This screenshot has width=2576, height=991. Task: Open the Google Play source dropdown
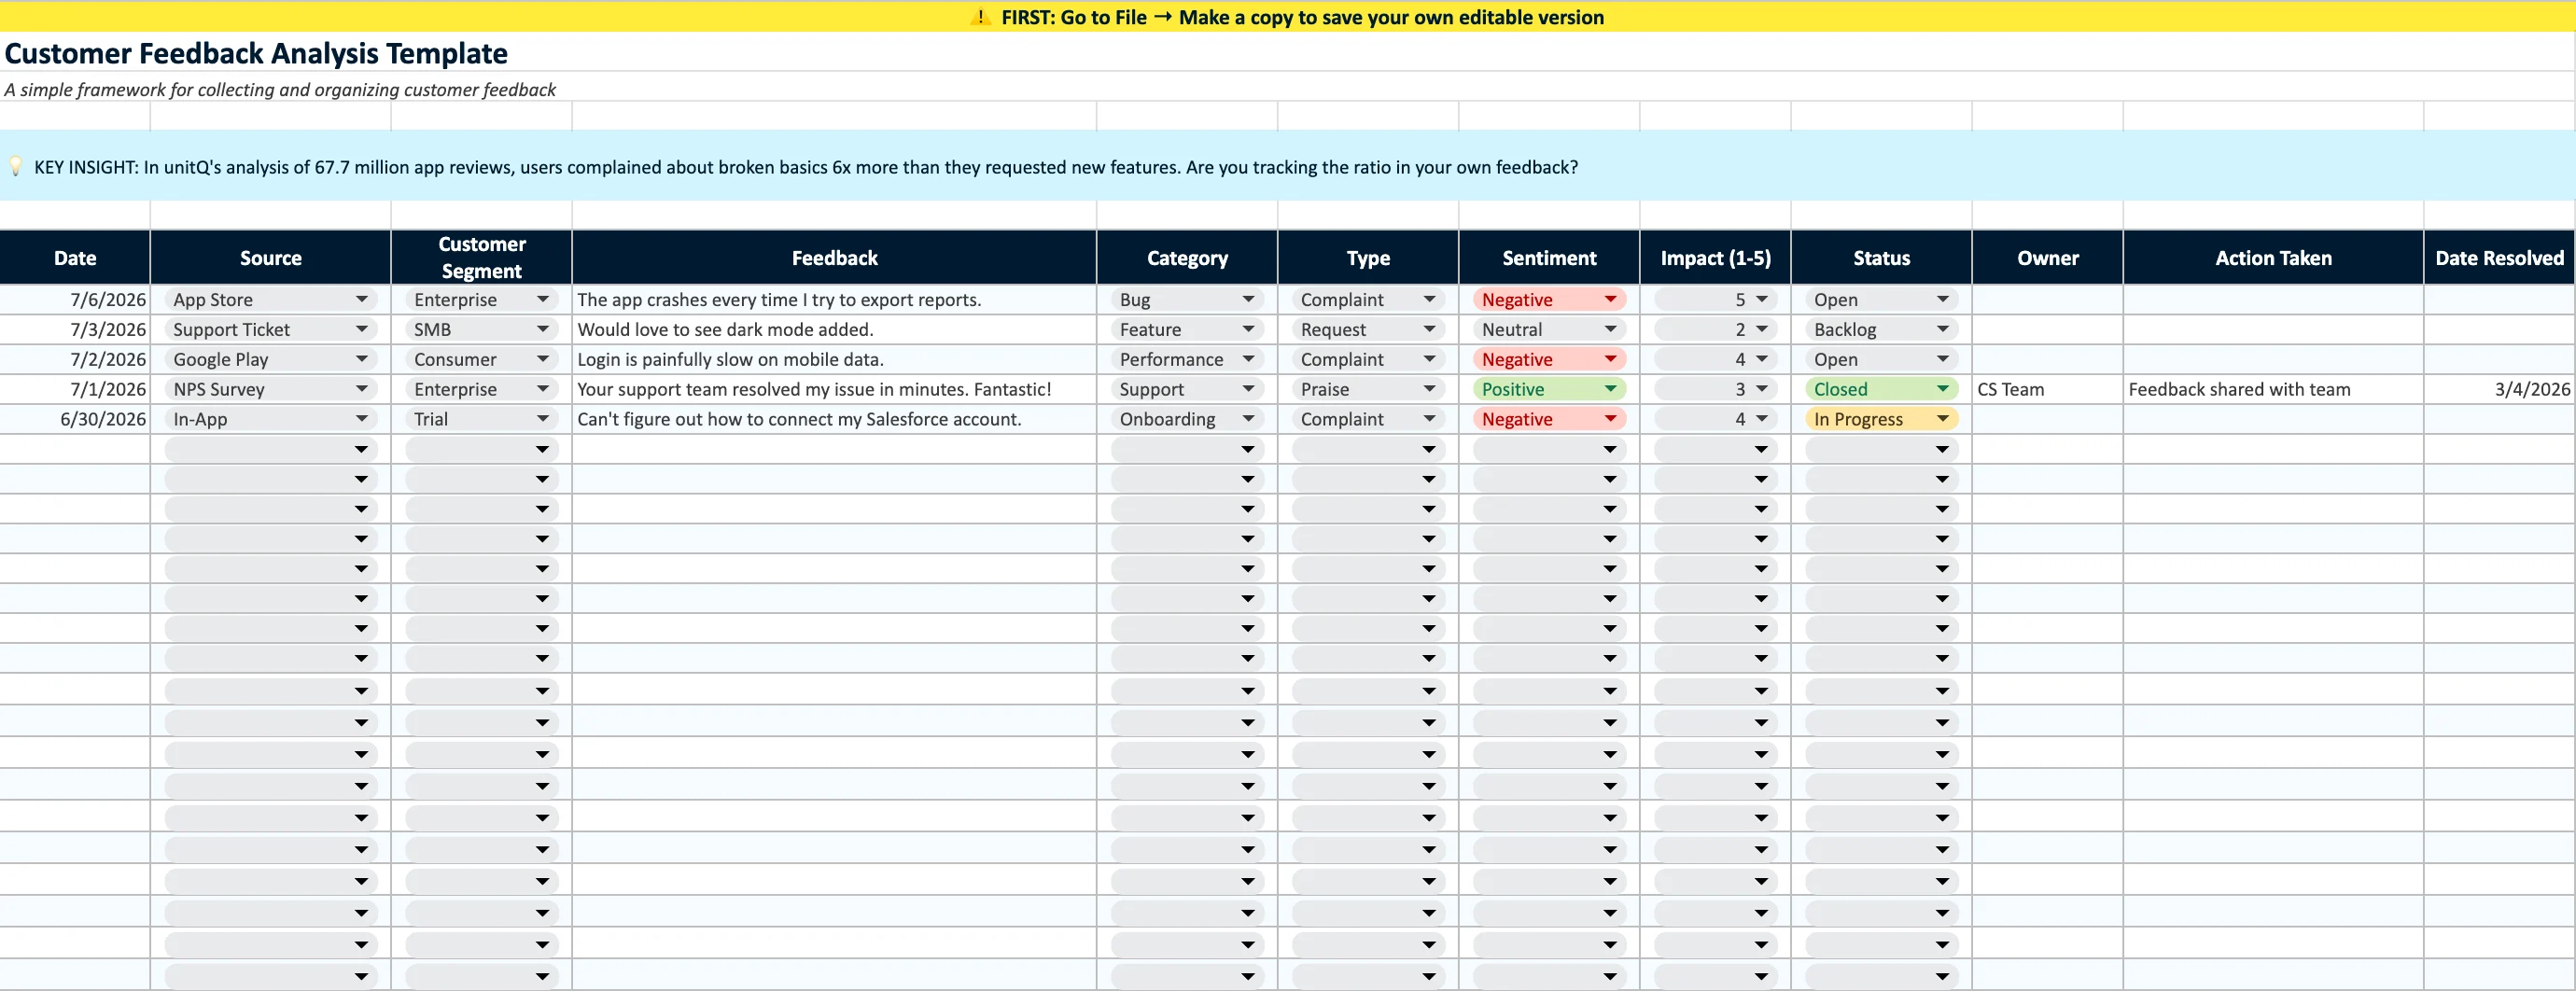click(x=270, y=359)
